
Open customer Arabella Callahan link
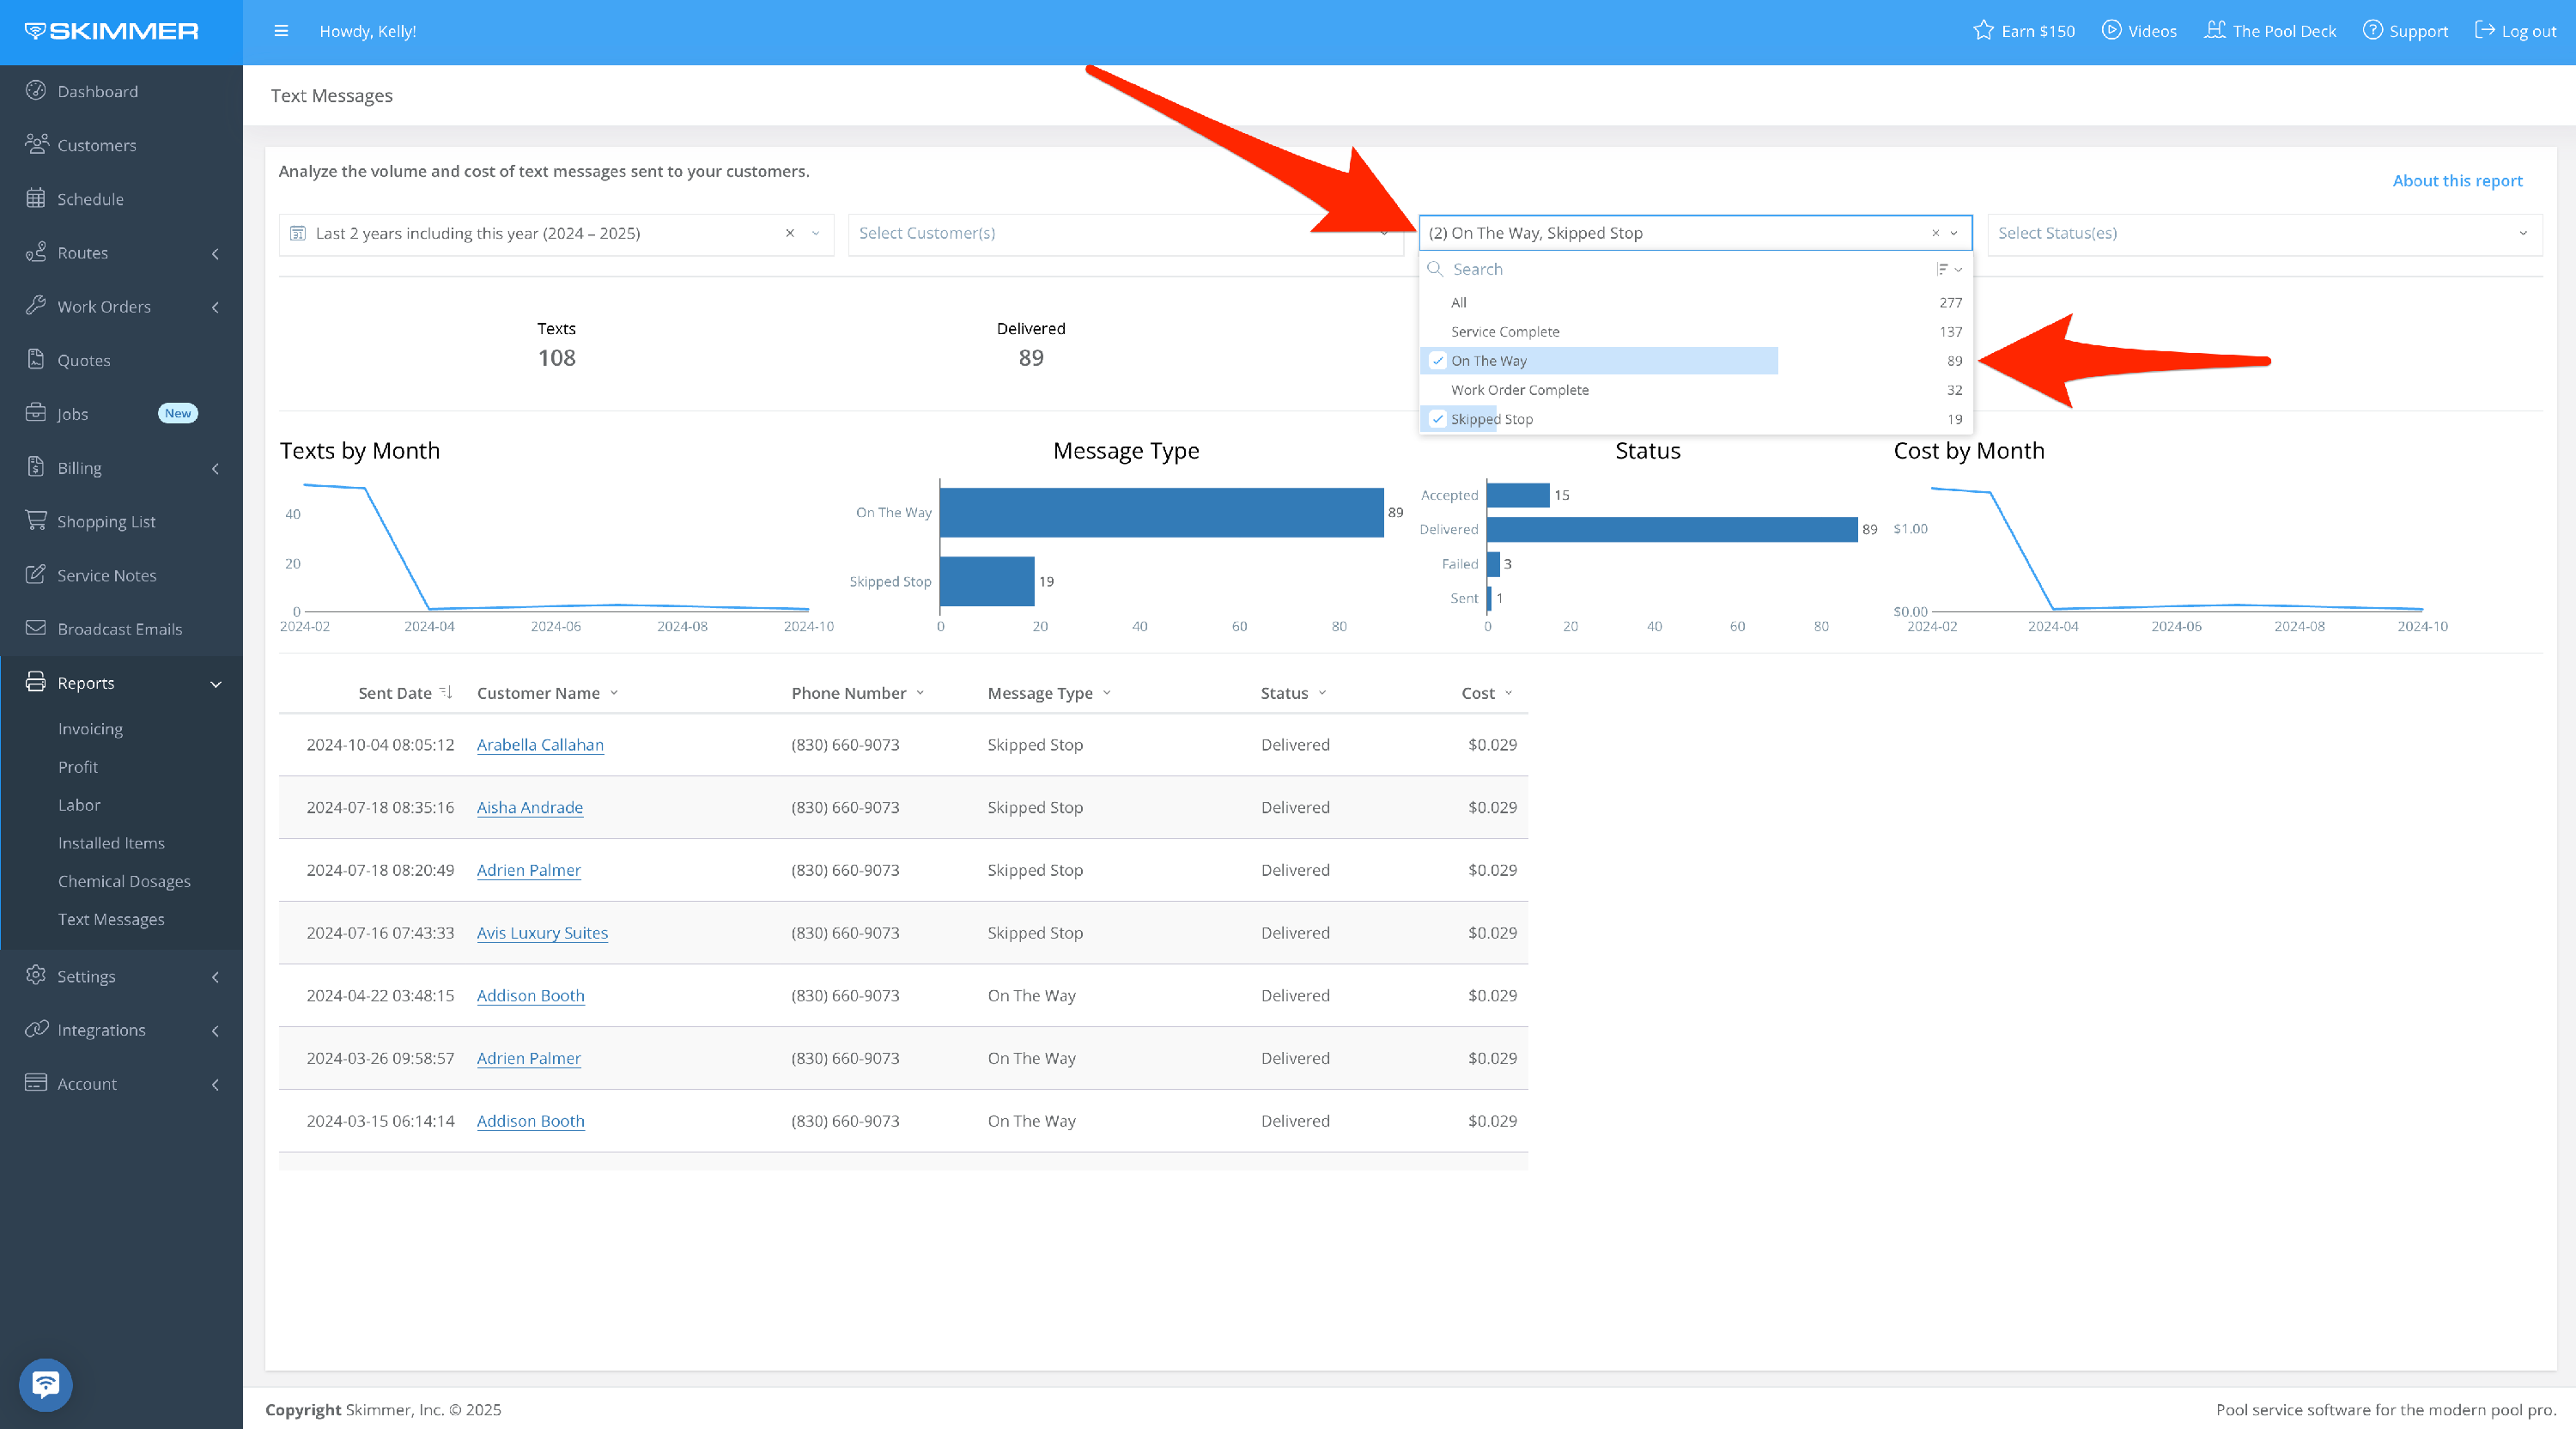(x=540, y=745)
